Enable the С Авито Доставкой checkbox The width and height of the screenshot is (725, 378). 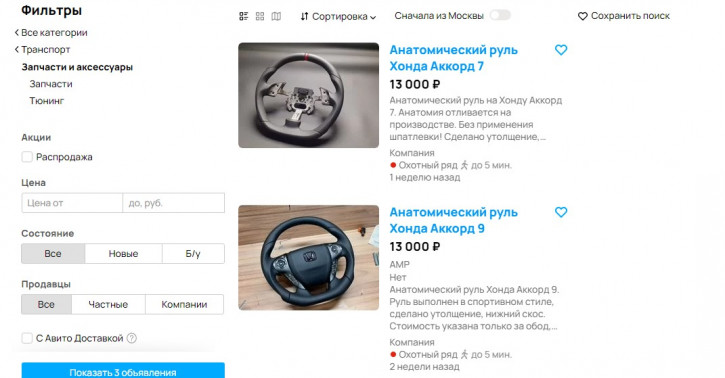27,338
